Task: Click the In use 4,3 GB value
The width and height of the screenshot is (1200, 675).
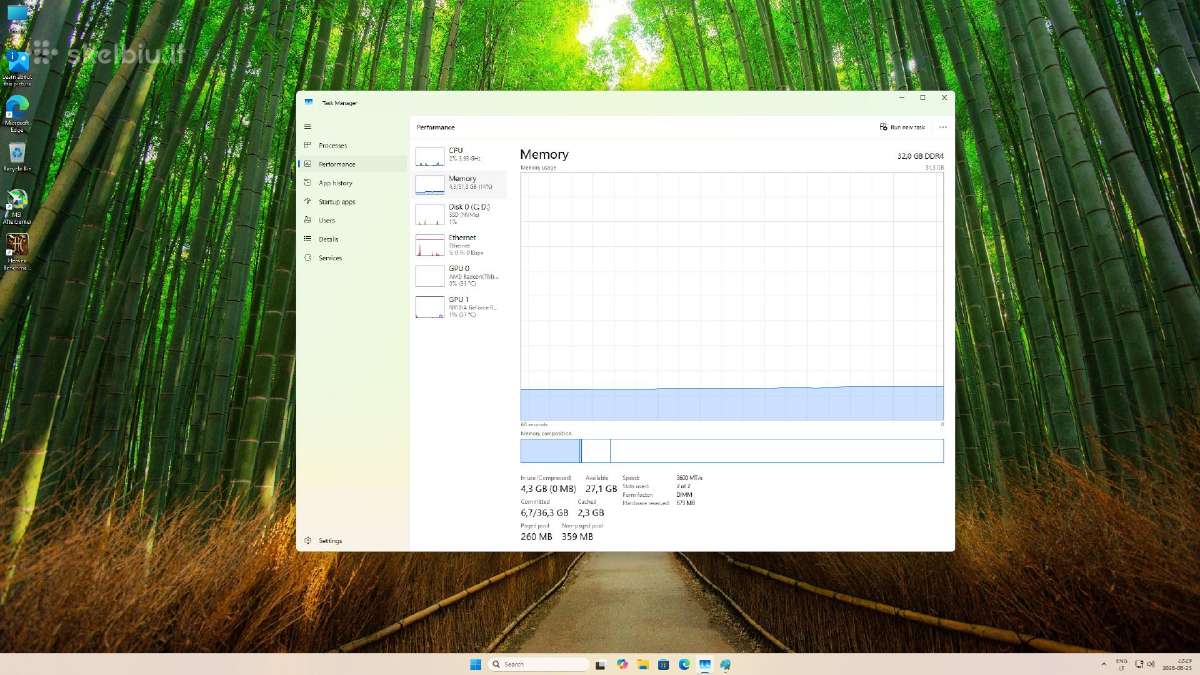Action: pyautogui.click(x=548, y=489)
